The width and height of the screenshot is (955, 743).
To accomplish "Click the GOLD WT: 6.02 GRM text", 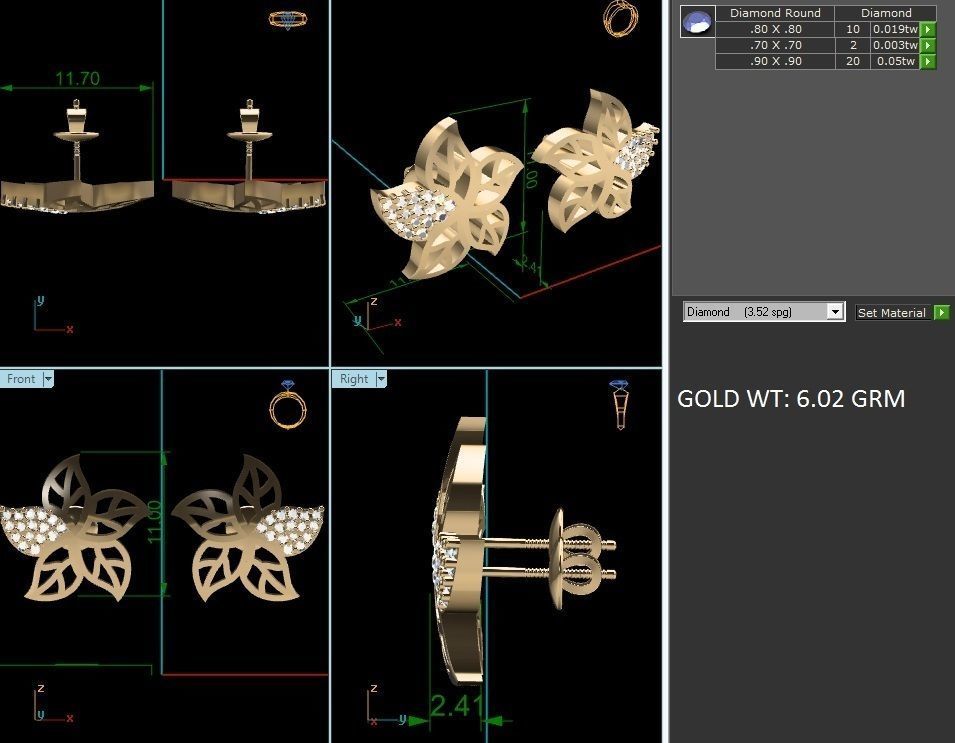I will tap(791, 399).
